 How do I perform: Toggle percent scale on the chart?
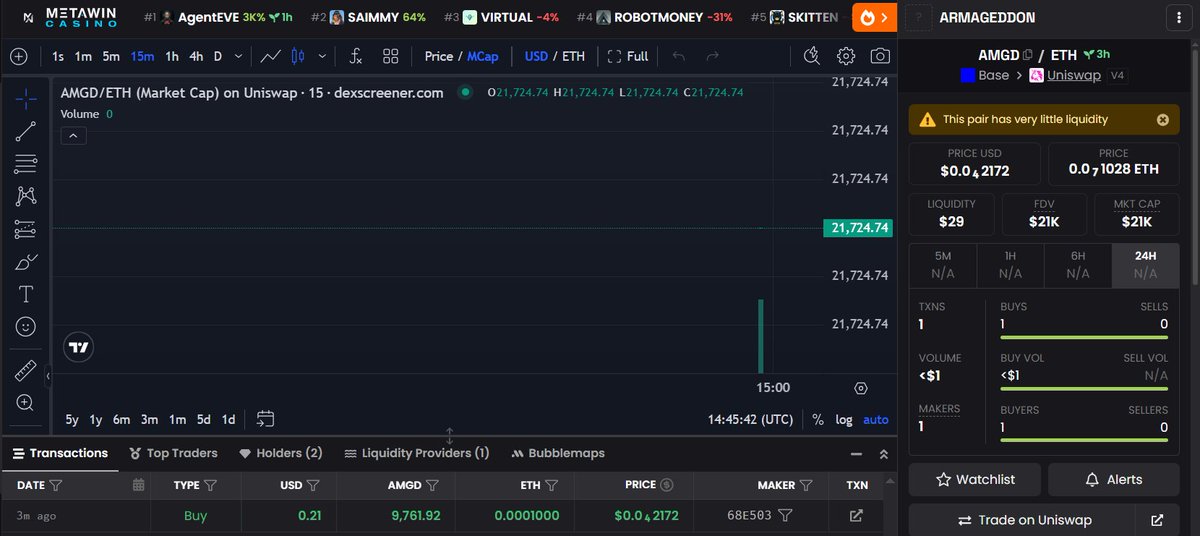tap(818, 419)
